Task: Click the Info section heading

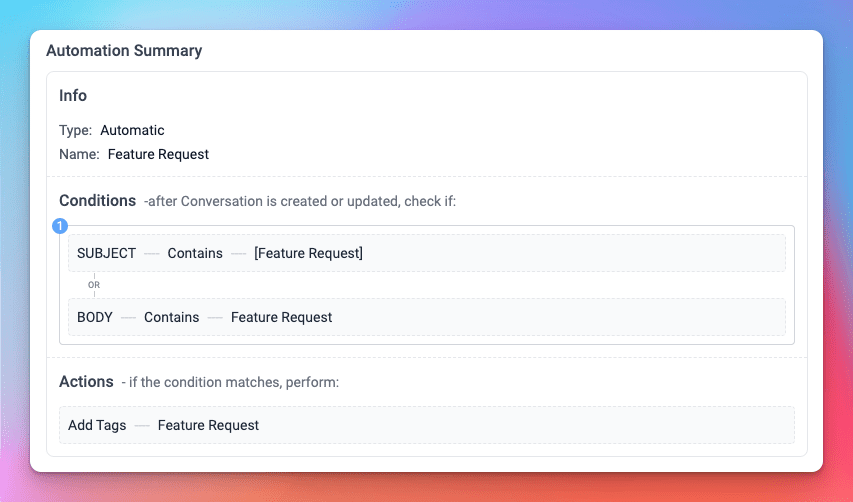Action: pos(73,96)
